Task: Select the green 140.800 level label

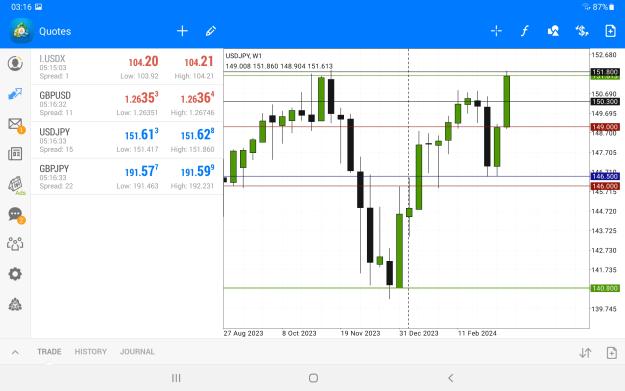Action: coord(605,288)
